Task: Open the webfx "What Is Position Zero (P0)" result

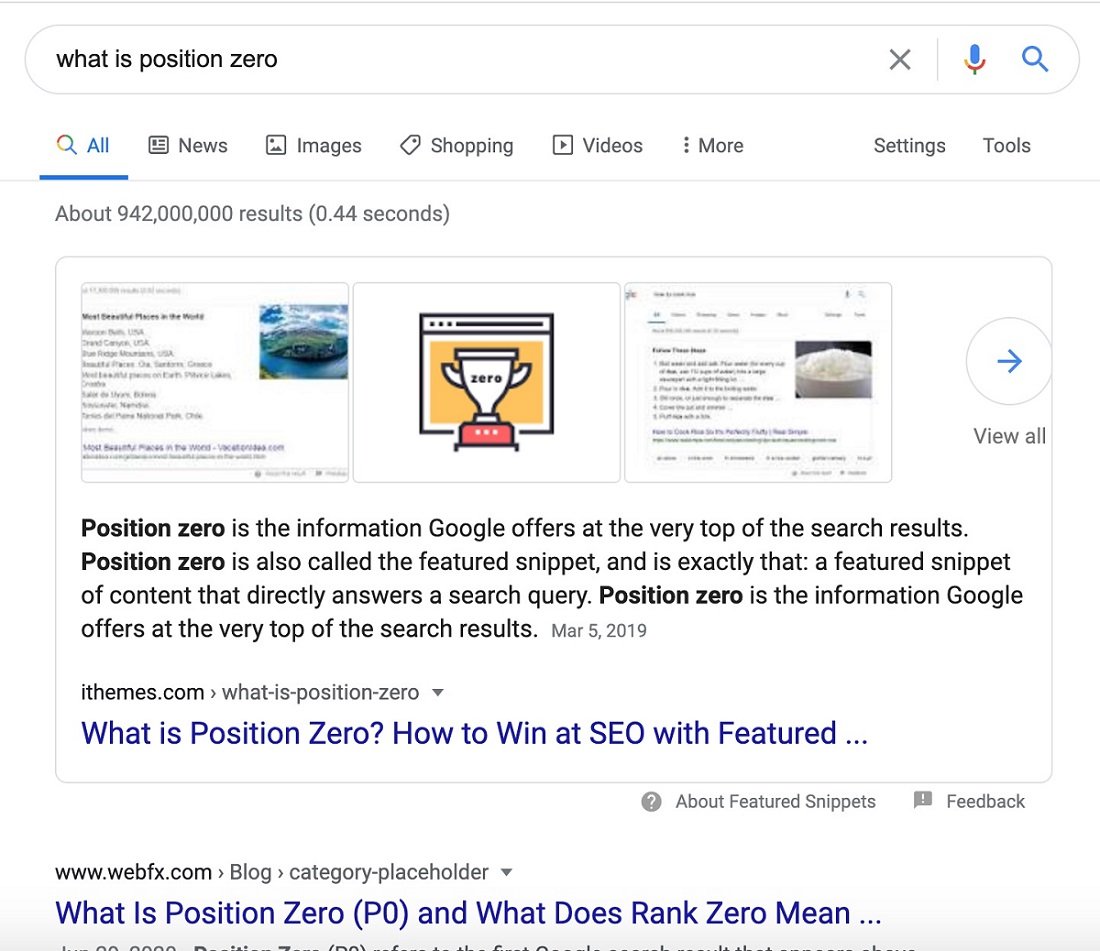Action: click(x=467, y=913)
